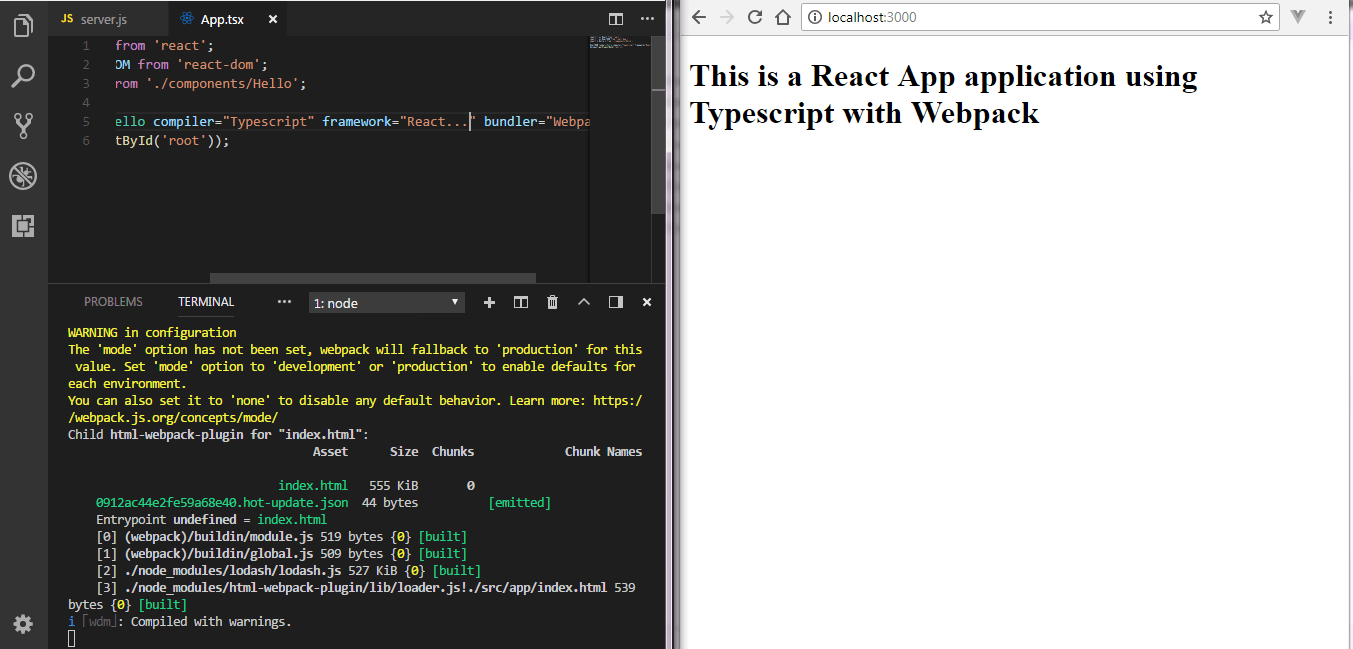Open the Extensions view
Viewport: 1353px width, 649px height.
click(x=23, y=226)
